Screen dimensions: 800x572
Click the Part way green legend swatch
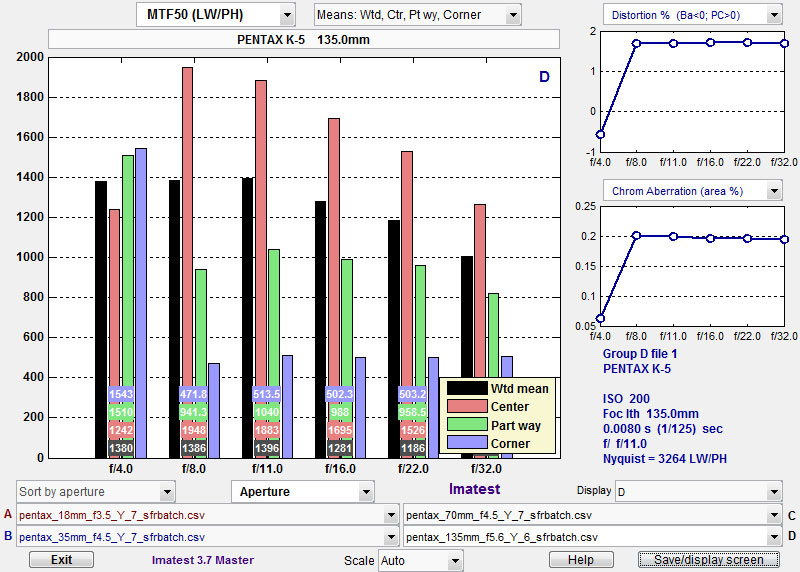tap(467, 425)
